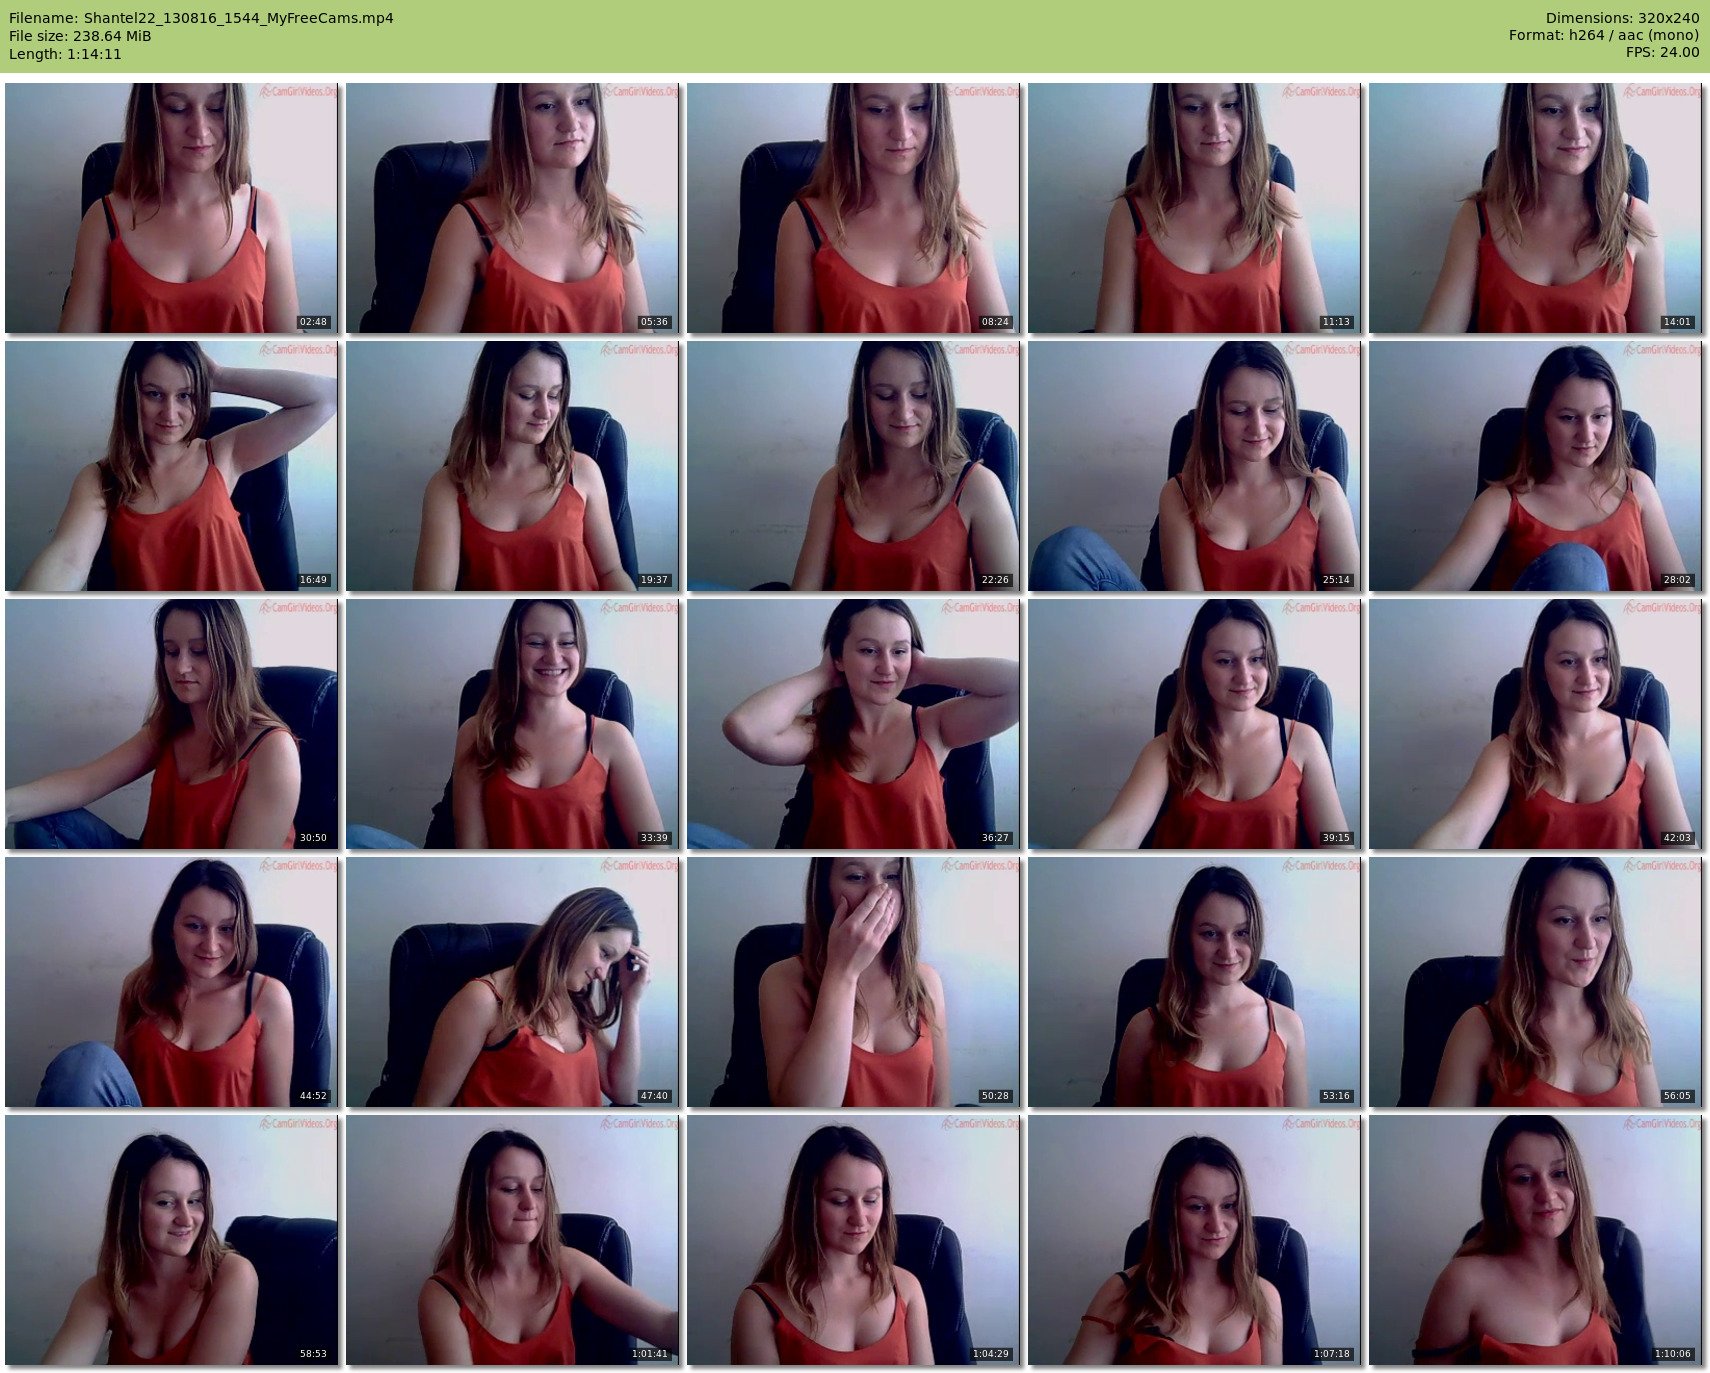Click the frame marked 39:15
The image size is (1710, 1373).
(1194, 723)
